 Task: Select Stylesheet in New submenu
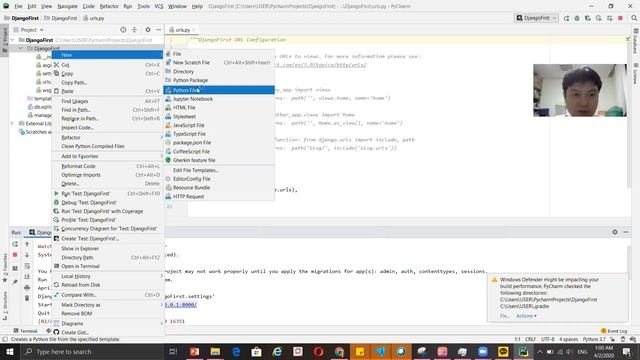(219, 116)
